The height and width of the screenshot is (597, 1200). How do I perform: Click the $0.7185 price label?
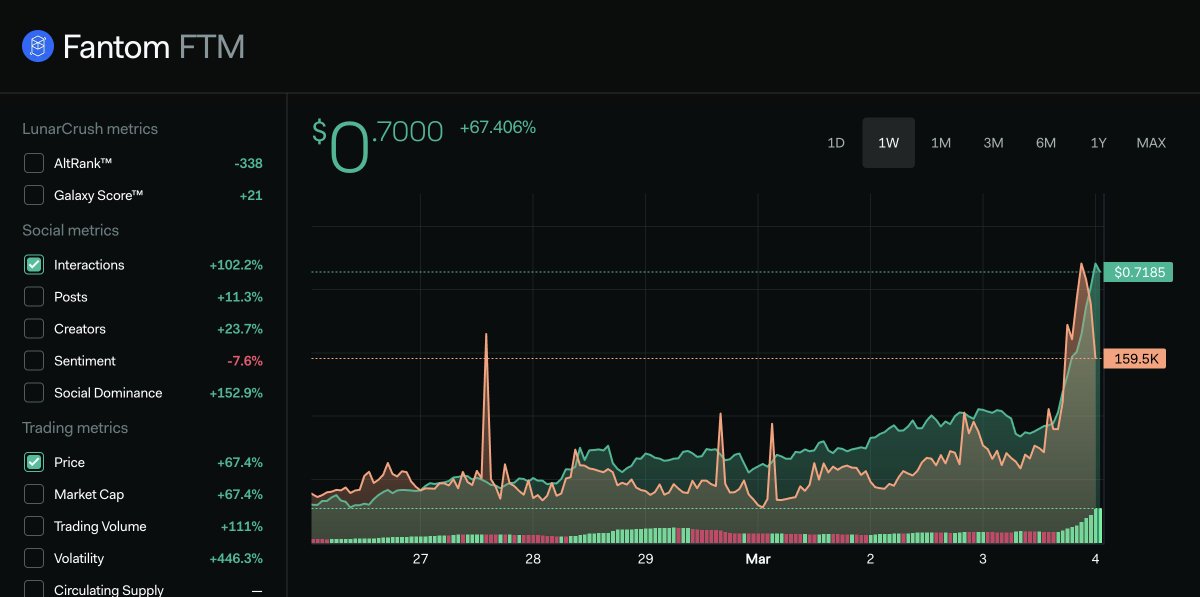1138,272
